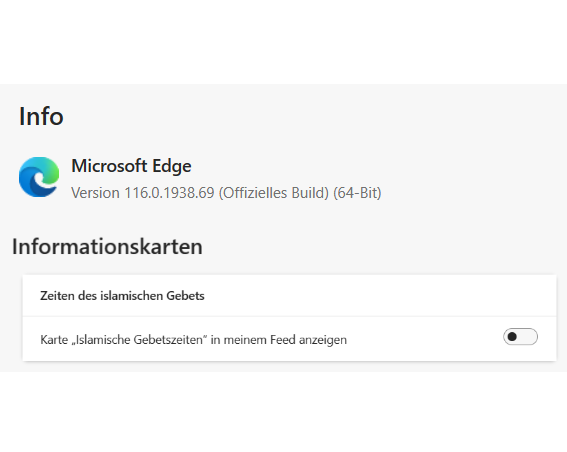This screenshot has height=452, width=567.
Task: Click the word Gebets in the card title
Action: (x=185, y=296)
